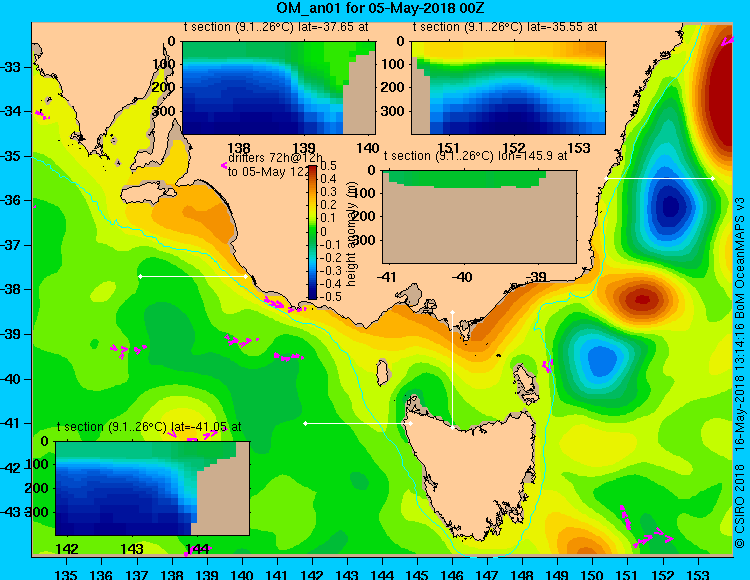Click the white section line at latitude -37.65
The height and width of the screenshot is (580, 750).
tap(193, 276)
